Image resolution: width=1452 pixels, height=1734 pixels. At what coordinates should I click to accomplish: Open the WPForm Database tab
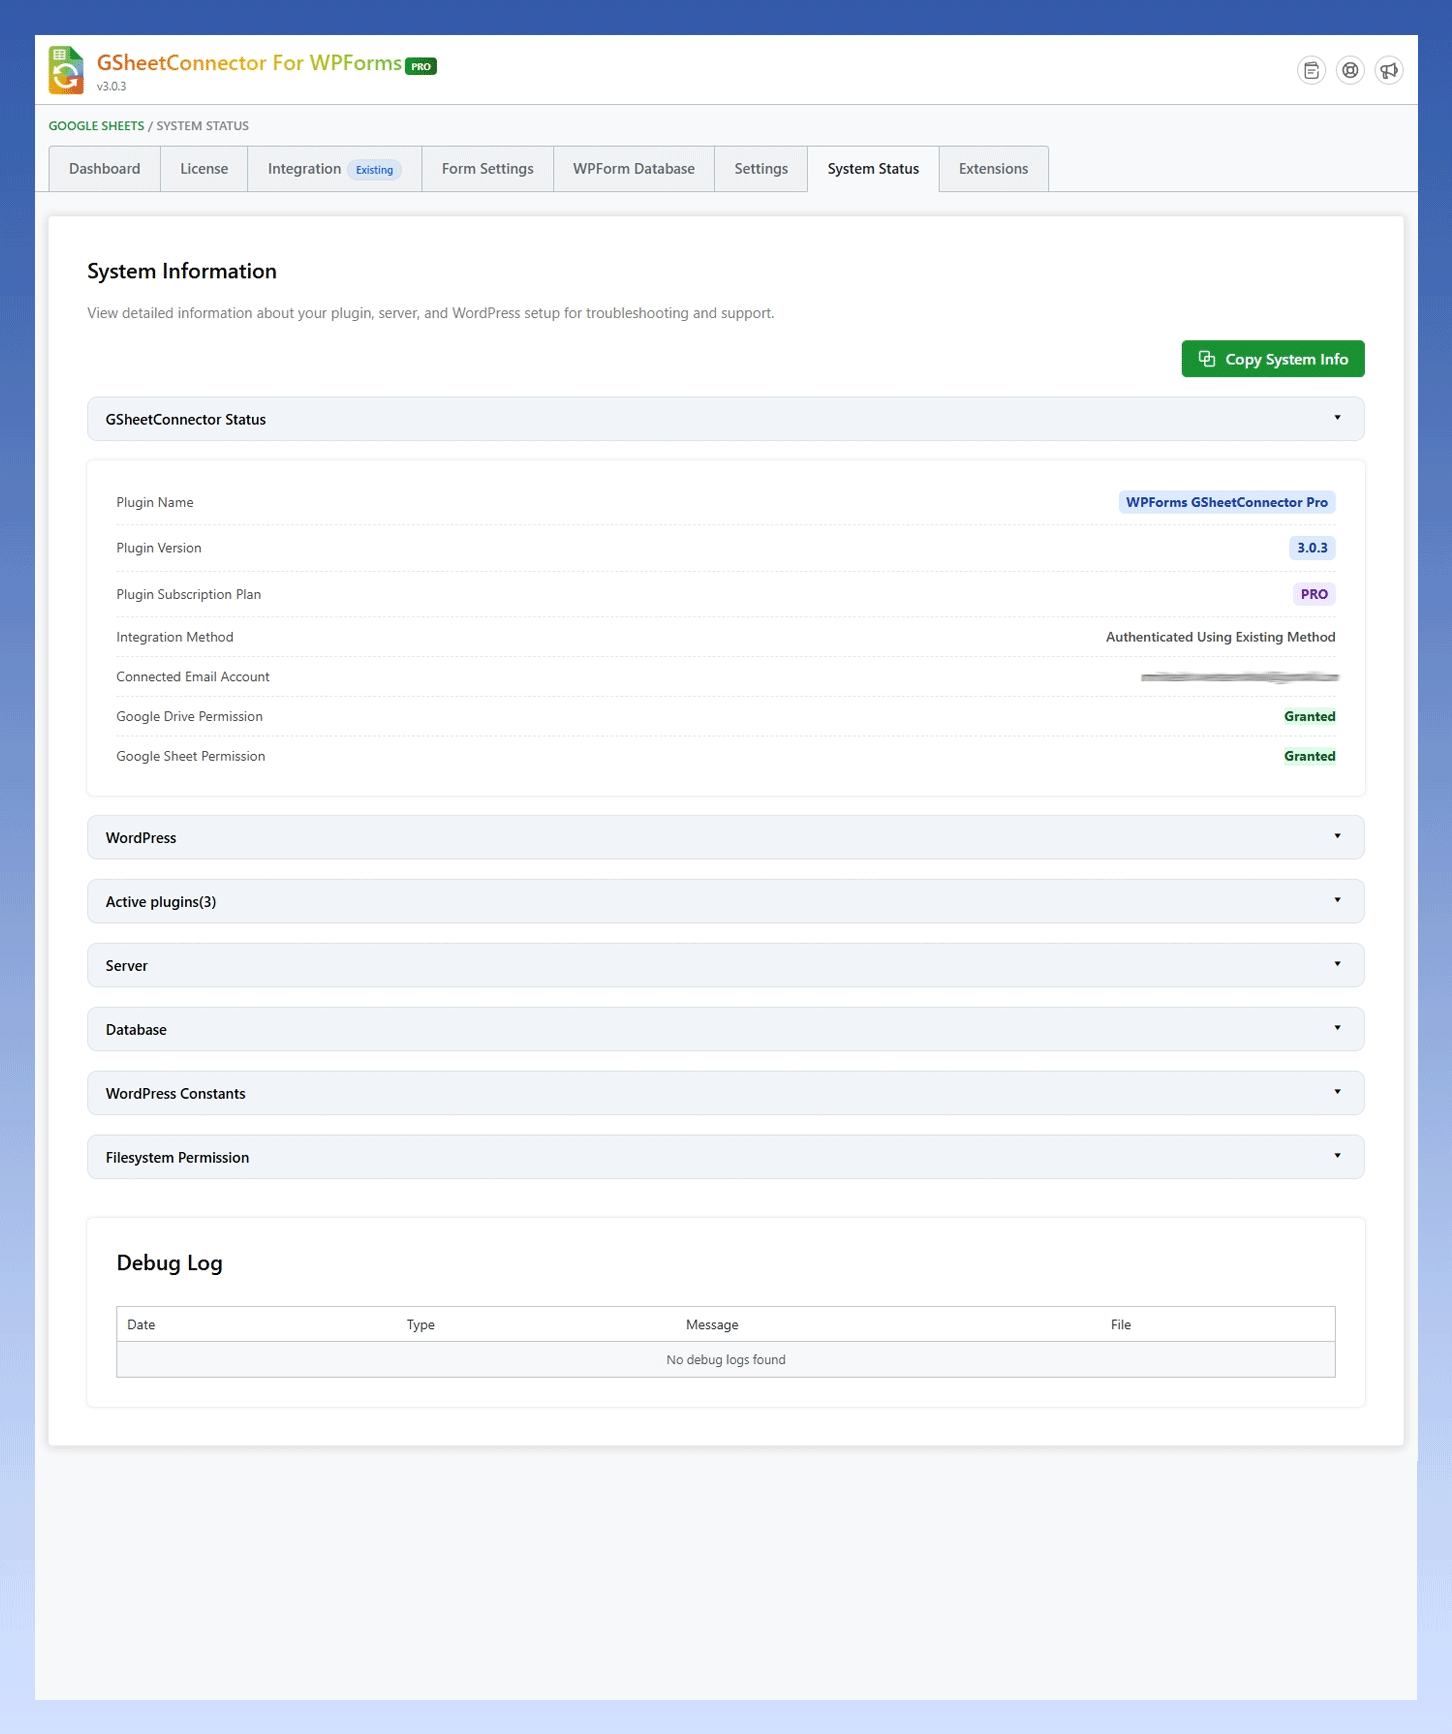tap(634, 169)
